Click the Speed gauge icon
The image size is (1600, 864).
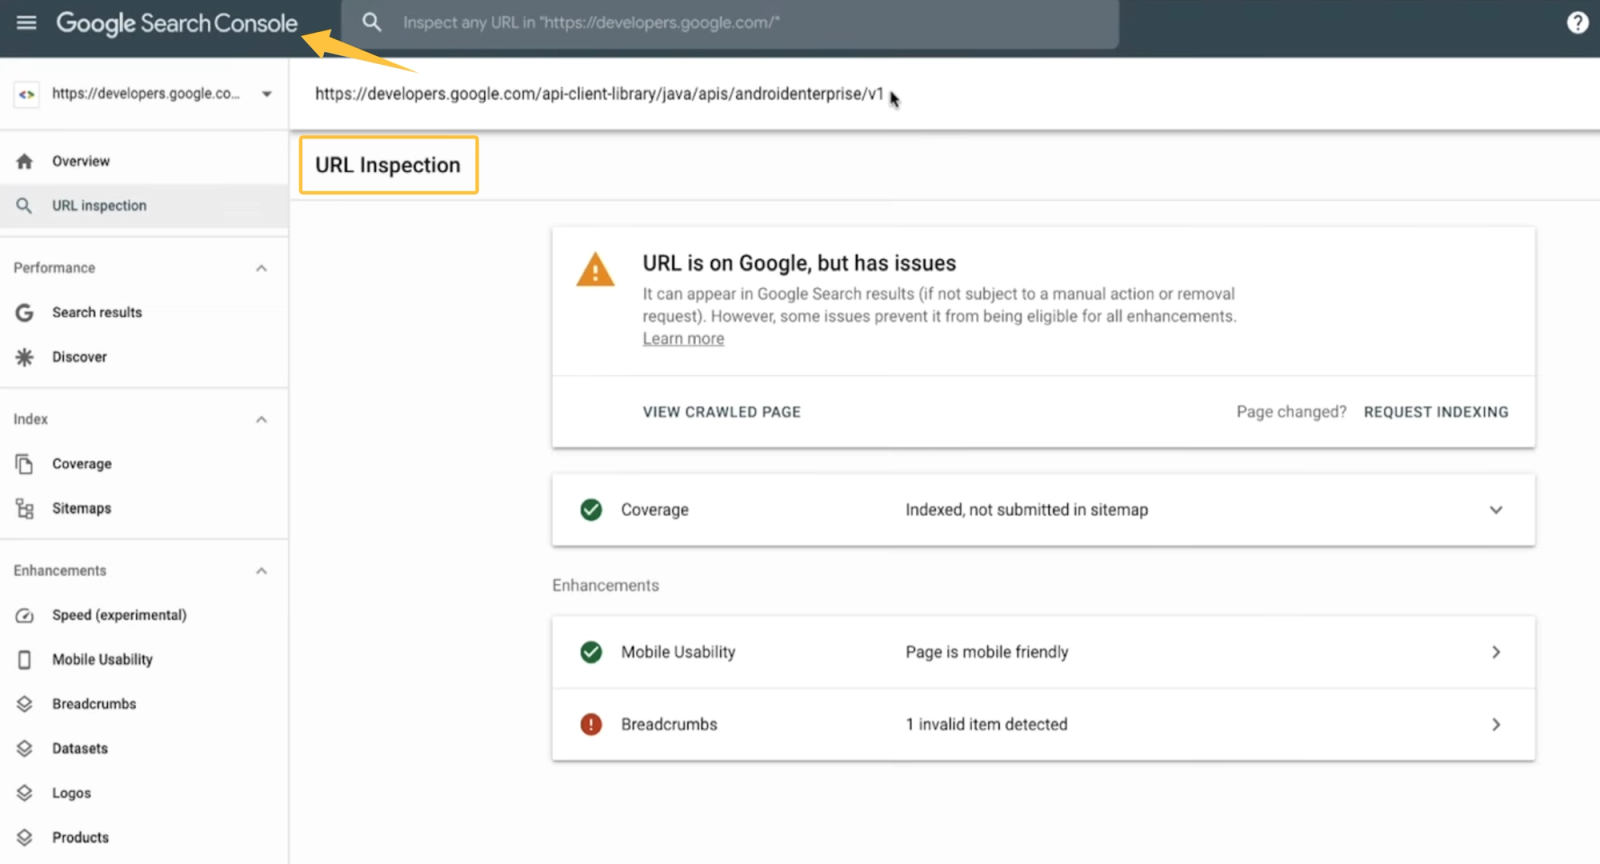(x=25, y=615)
